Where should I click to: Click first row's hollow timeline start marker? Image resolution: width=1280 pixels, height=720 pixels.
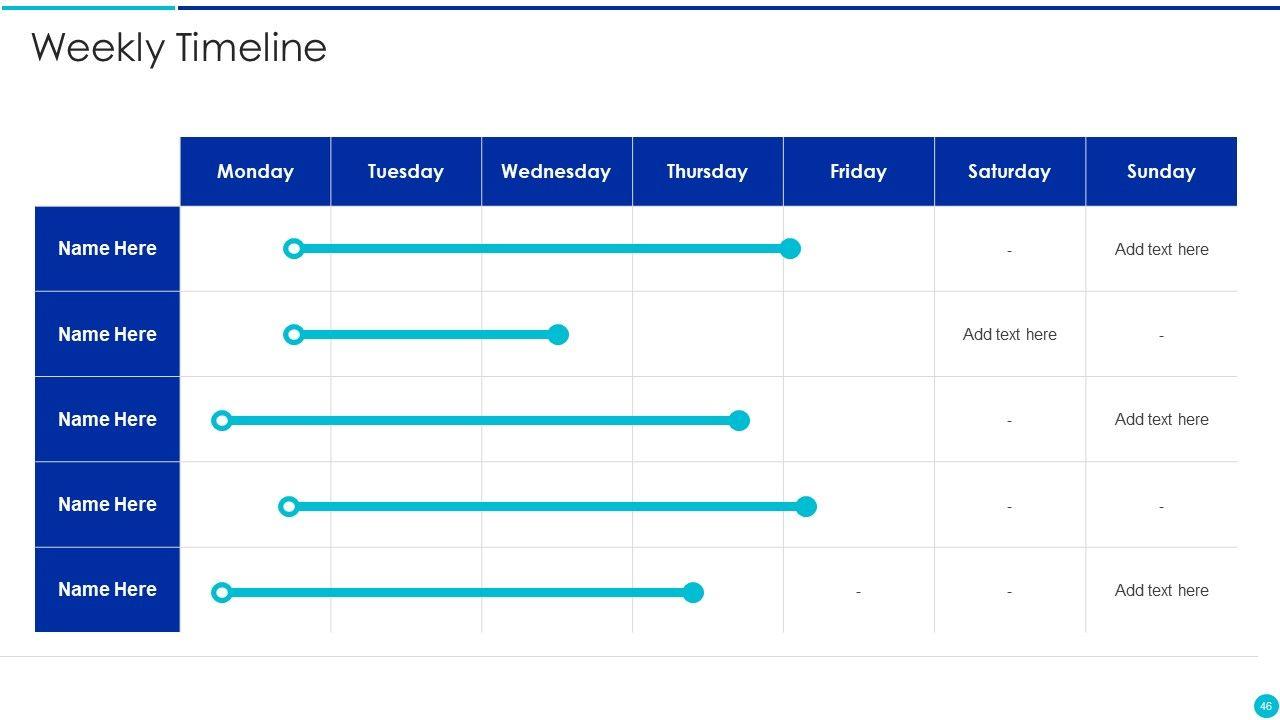coord(293,249)
